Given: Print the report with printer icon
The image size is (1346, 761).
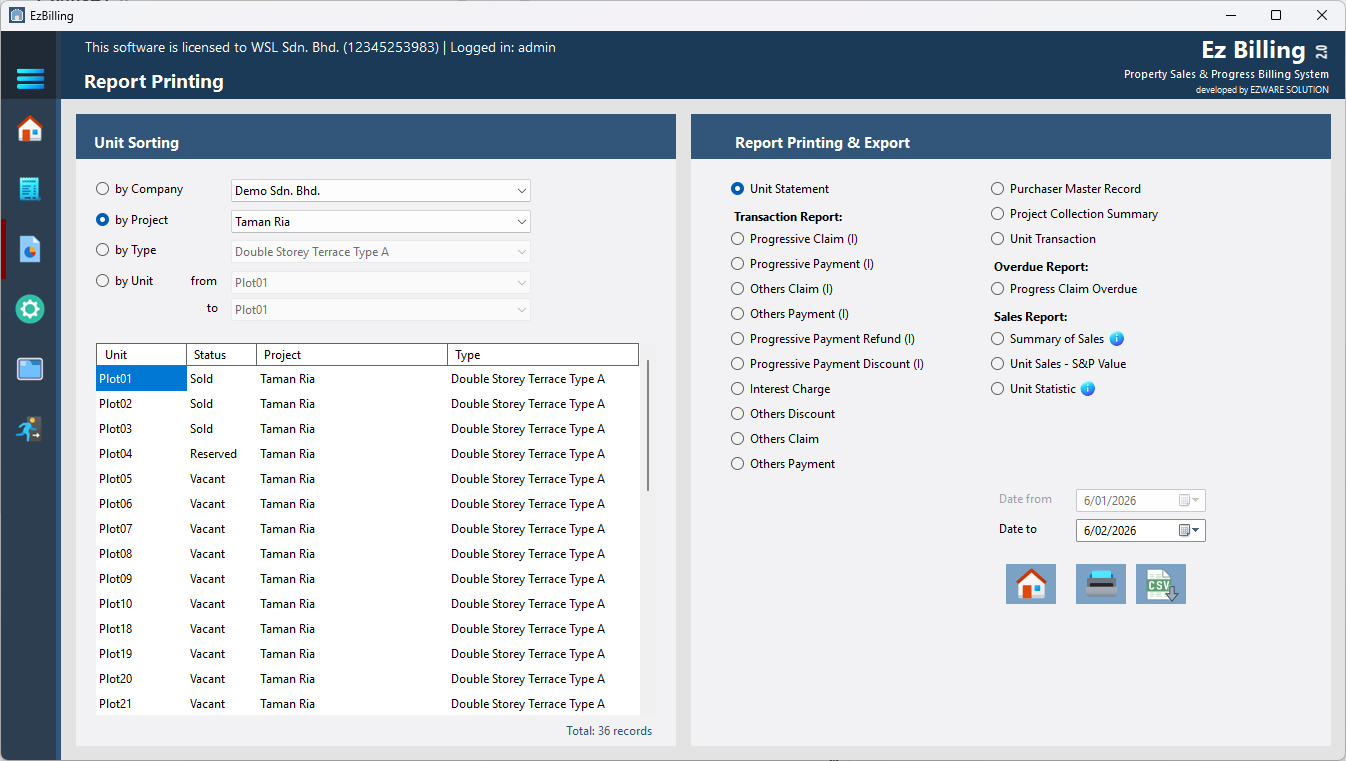Looking at the screenshot, I should point(1101,584).
